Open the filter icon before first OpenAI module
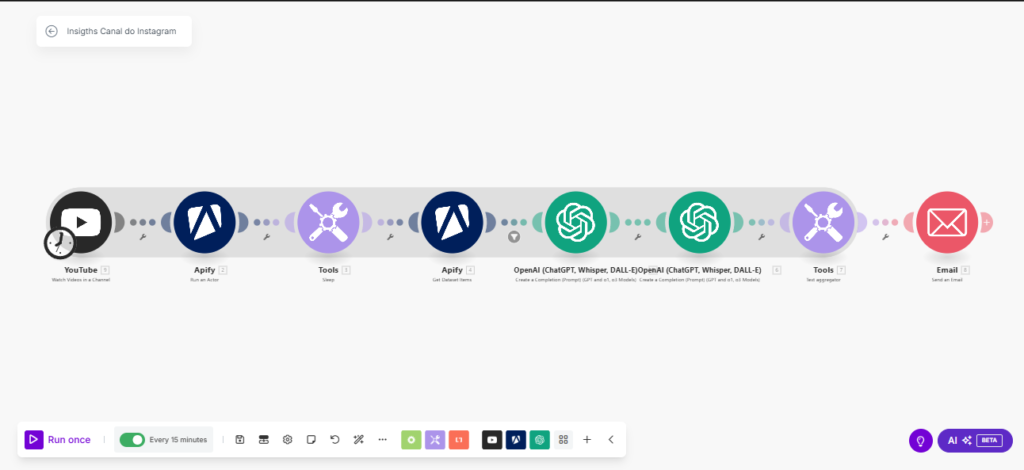 pos(514,237)
